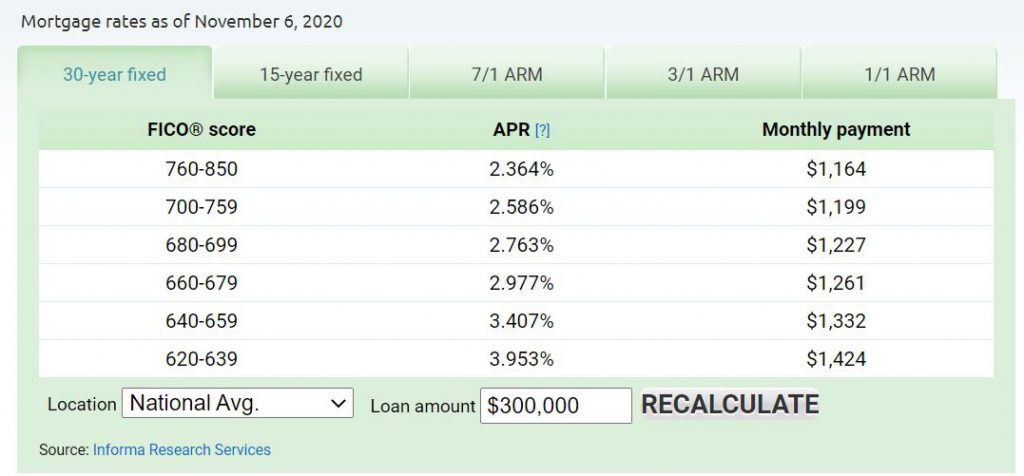Click the Monthly payment column header
Screen dimensions: 1024x476
pyautogui.click(x=836, y=130)
